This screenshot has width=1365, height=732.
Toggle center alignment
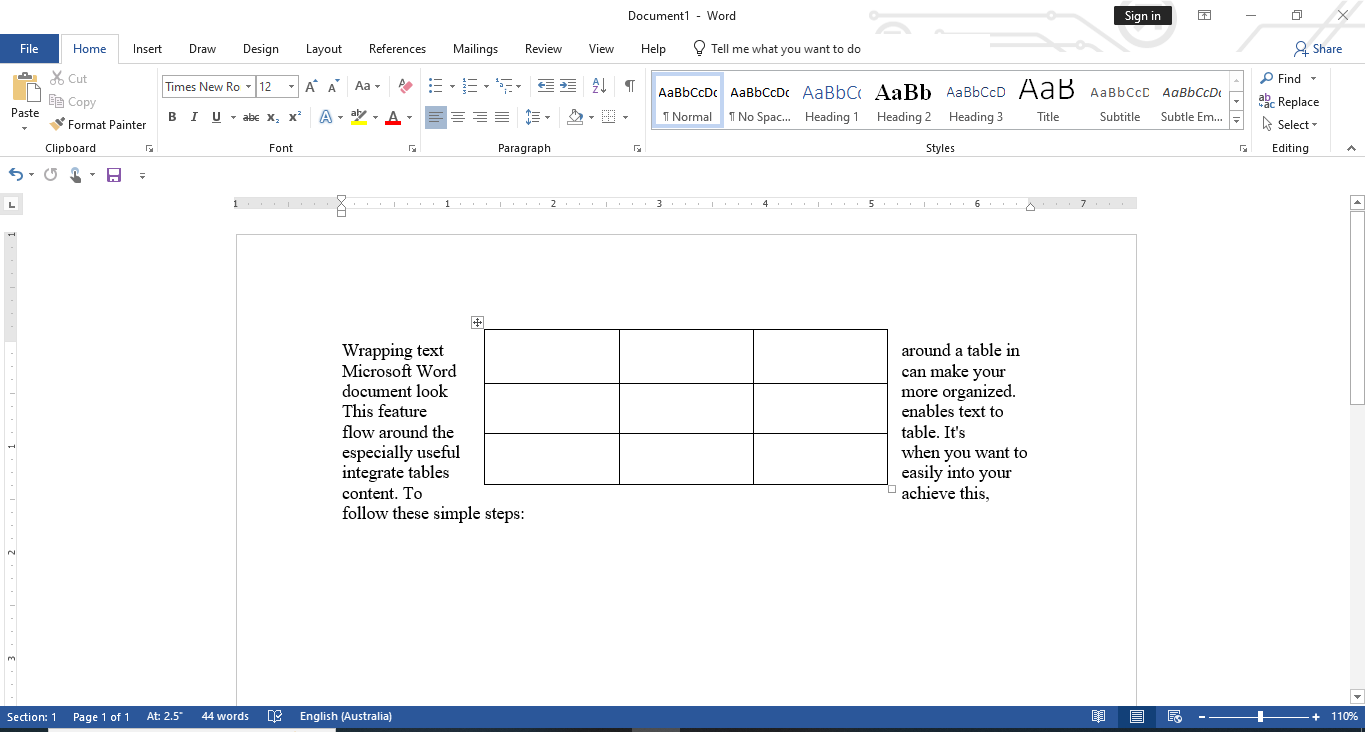(x=458, y=117)
